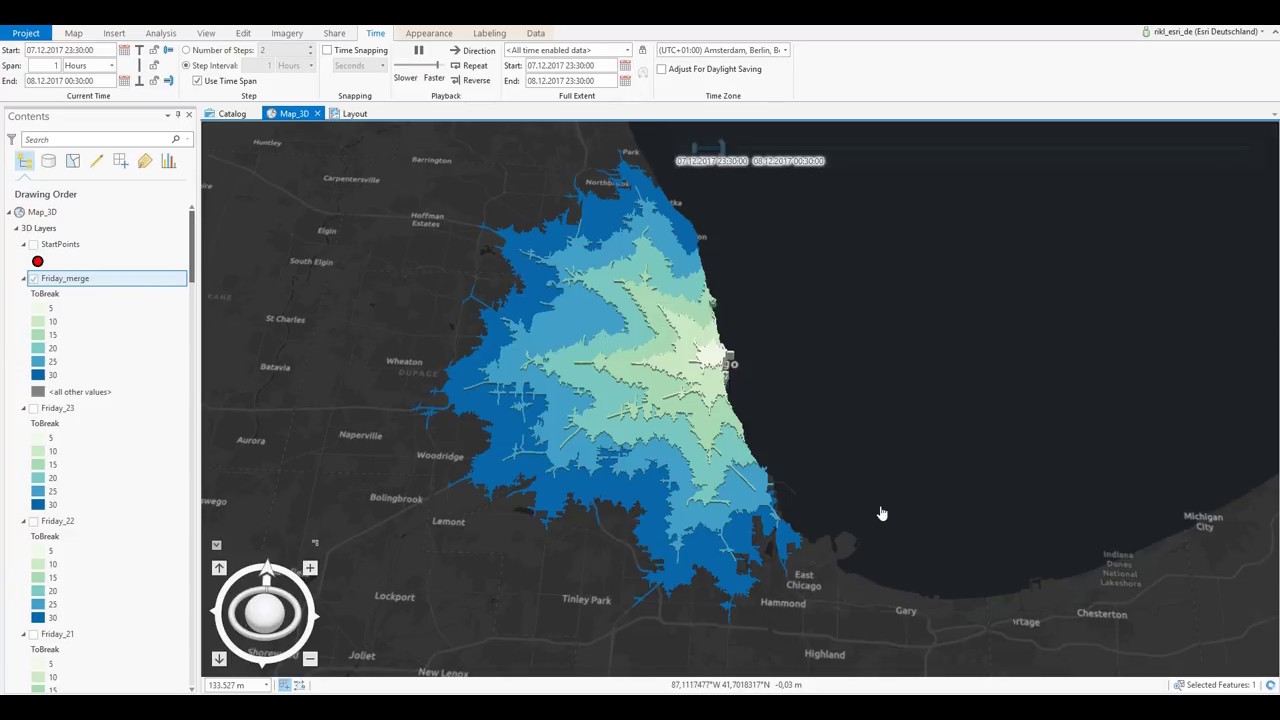Viewport: 1280px width, 720px height.
Task: Open the Span units Hours dropdown
Action: tap(110, 65)
